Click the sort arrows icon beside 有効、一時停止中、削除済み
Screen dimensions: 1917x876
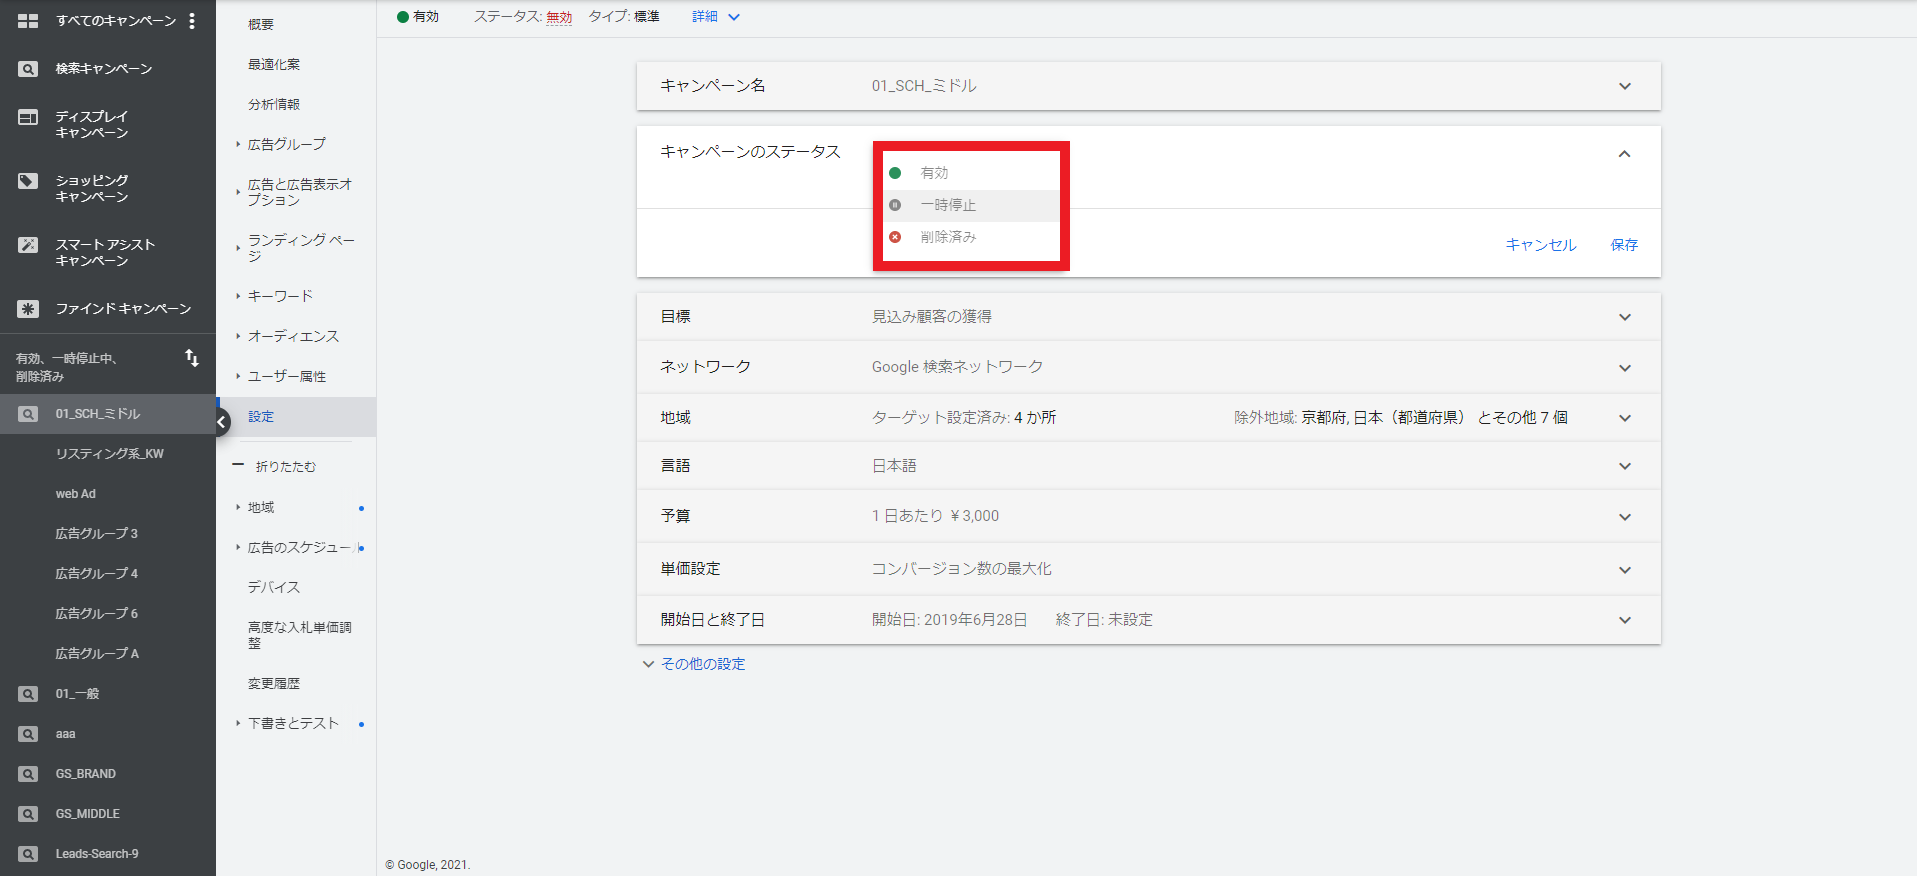click(x=192, y=358)
